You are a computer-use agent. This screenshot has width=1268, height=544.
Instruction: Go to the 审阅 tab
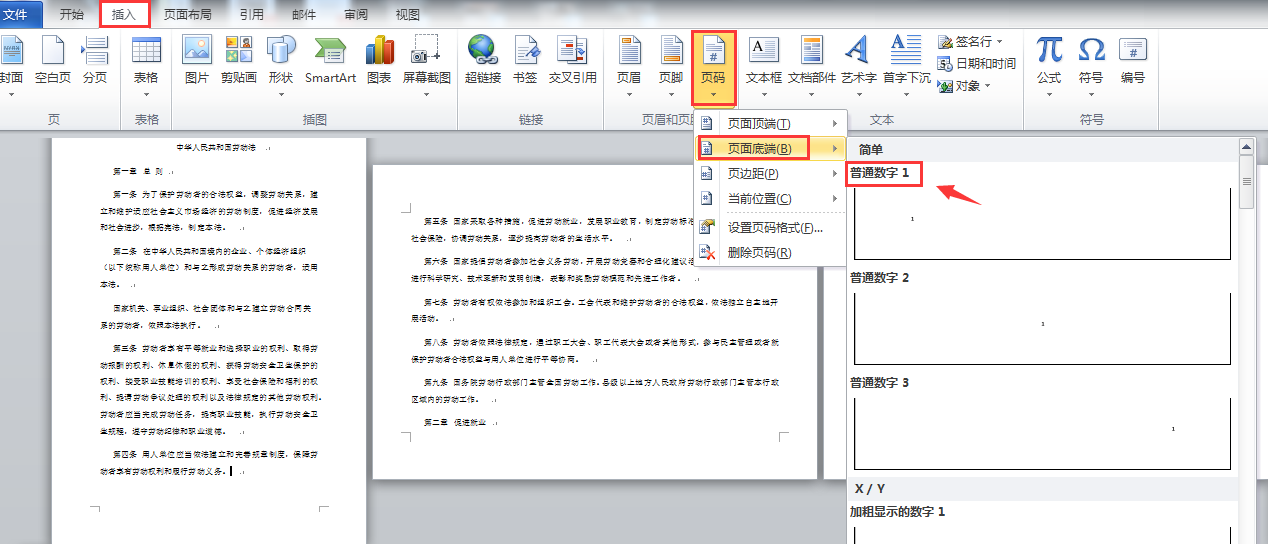(x=355, y=15)
